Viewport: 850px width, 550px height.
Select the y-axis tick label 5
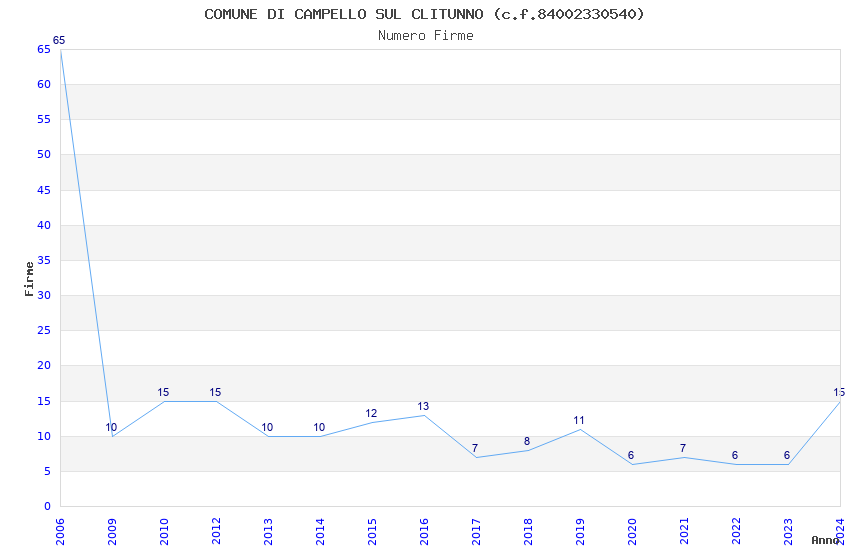pyautogui.click(x=48, y=471)
